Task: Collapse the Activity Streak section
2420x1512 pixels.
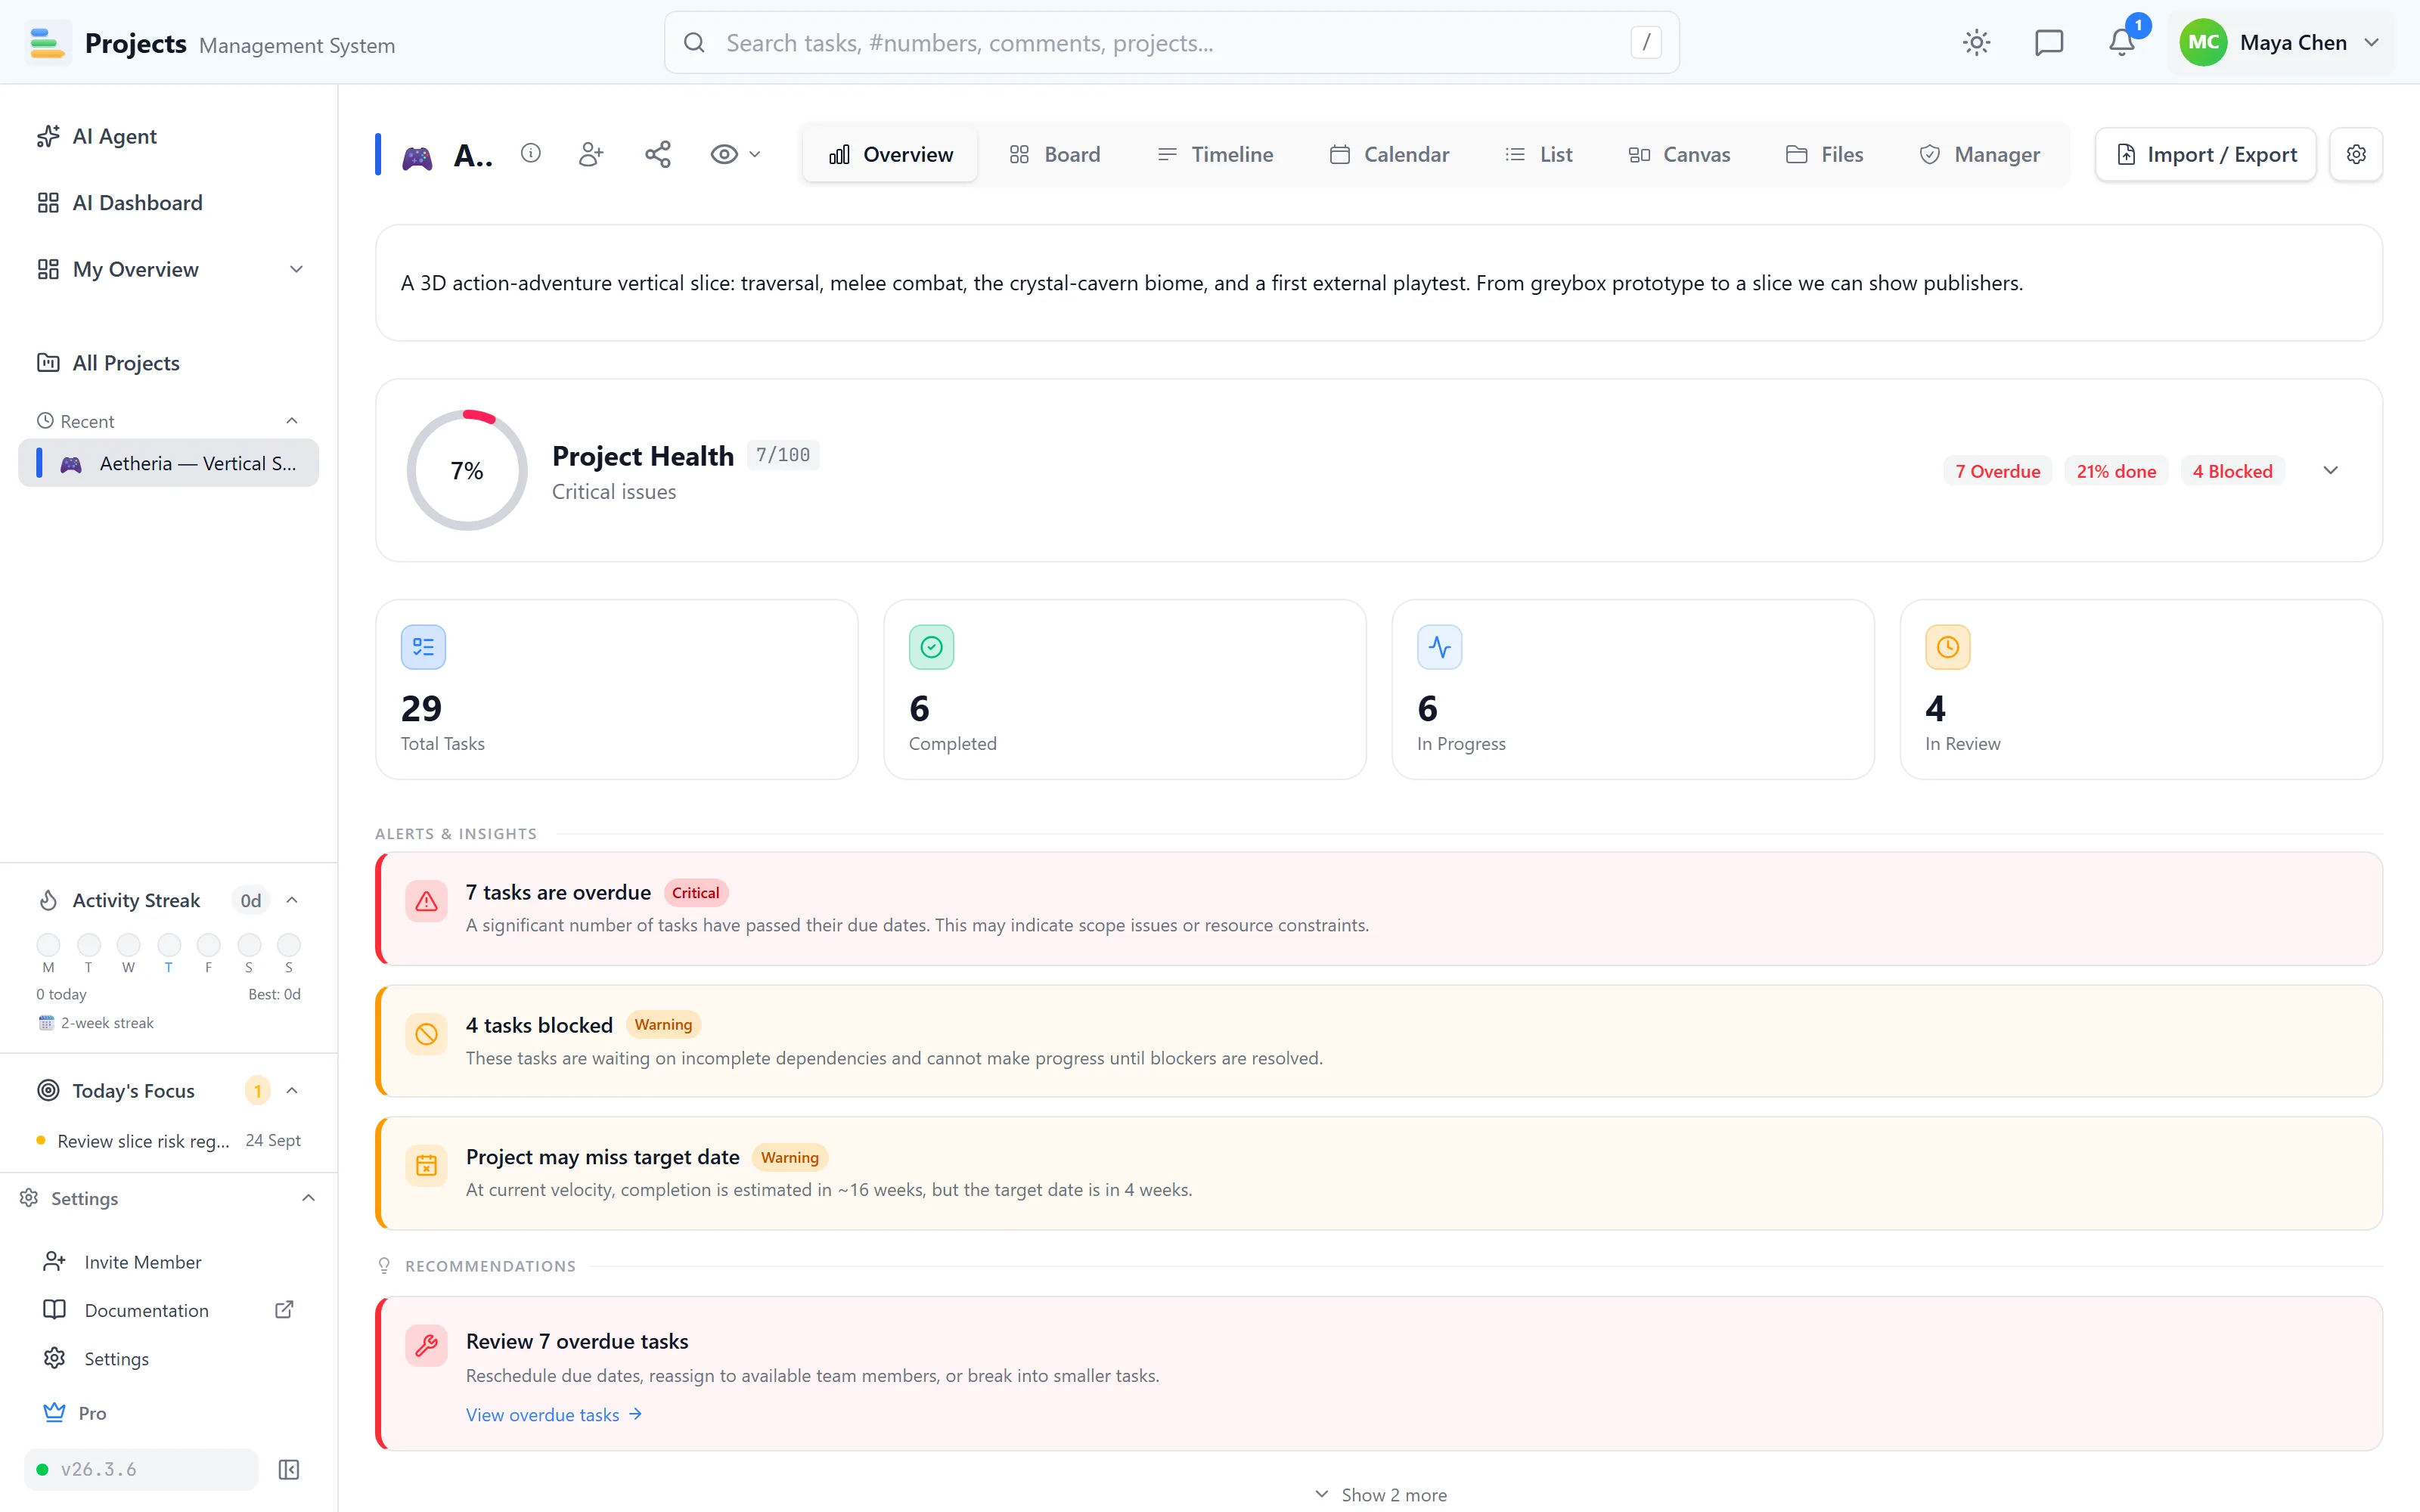Action: pos(292,900)
